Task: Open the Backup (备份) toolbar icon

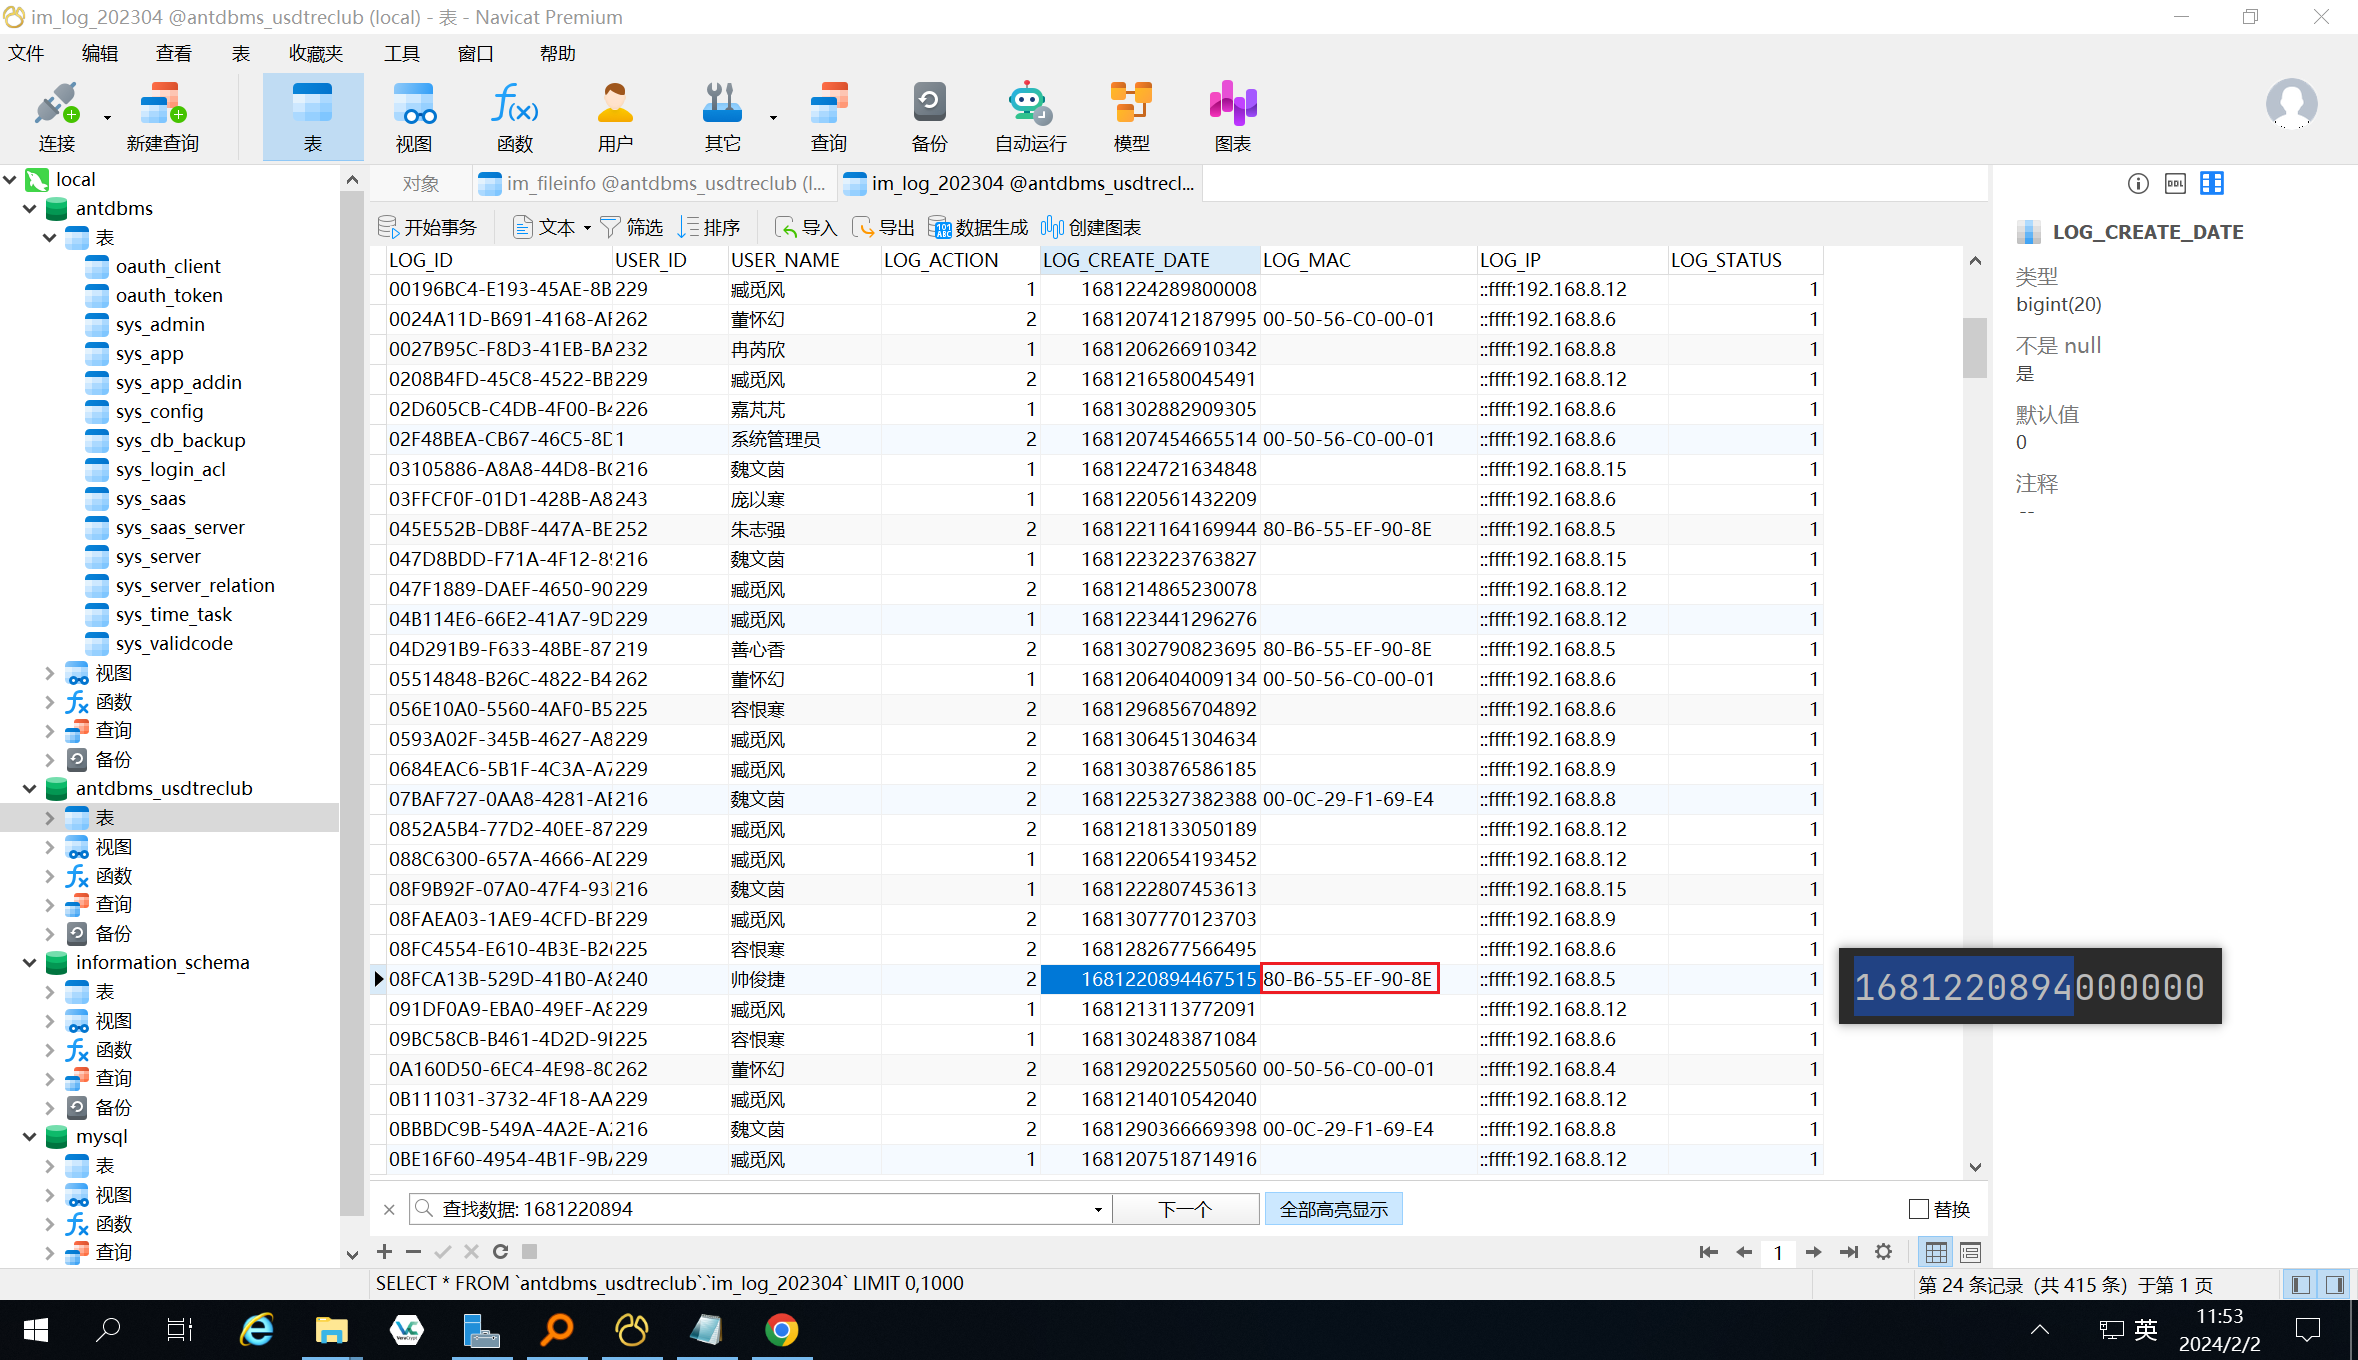Action: (x=929, y=117)
